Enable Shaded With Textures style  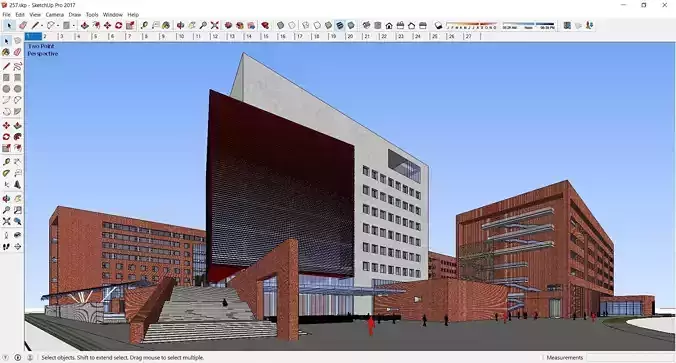click(340, 26)
